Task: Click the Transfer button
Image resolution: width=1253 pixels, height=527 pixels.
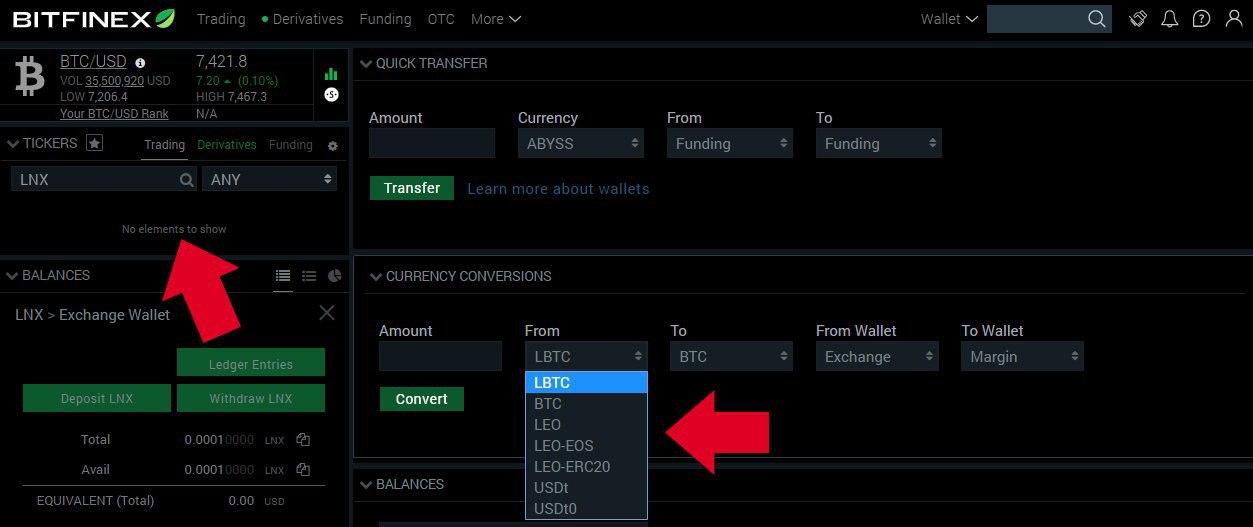Action: 412,188
